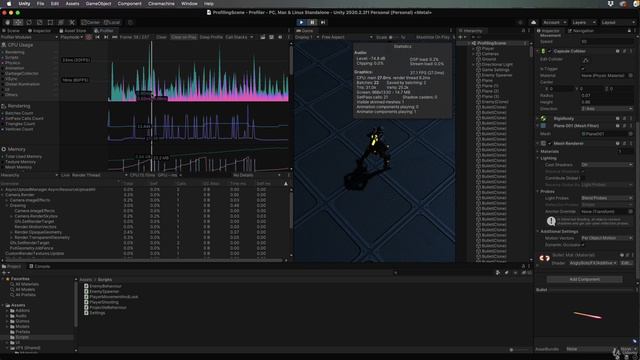Open the Component menu

[x=129, y=4]
